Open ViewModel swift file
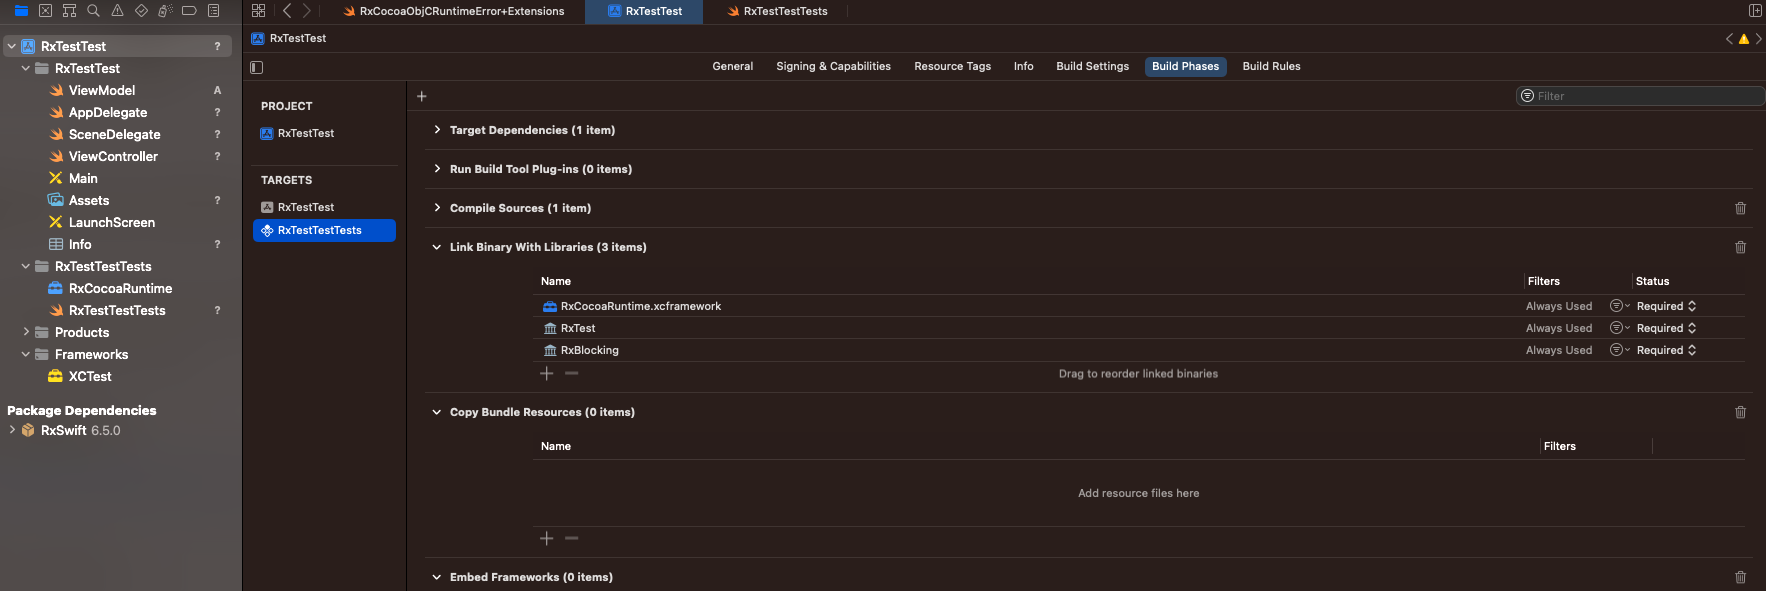Image resolution: width=1766 pixels, height=591 pixels. click(101, 91)
